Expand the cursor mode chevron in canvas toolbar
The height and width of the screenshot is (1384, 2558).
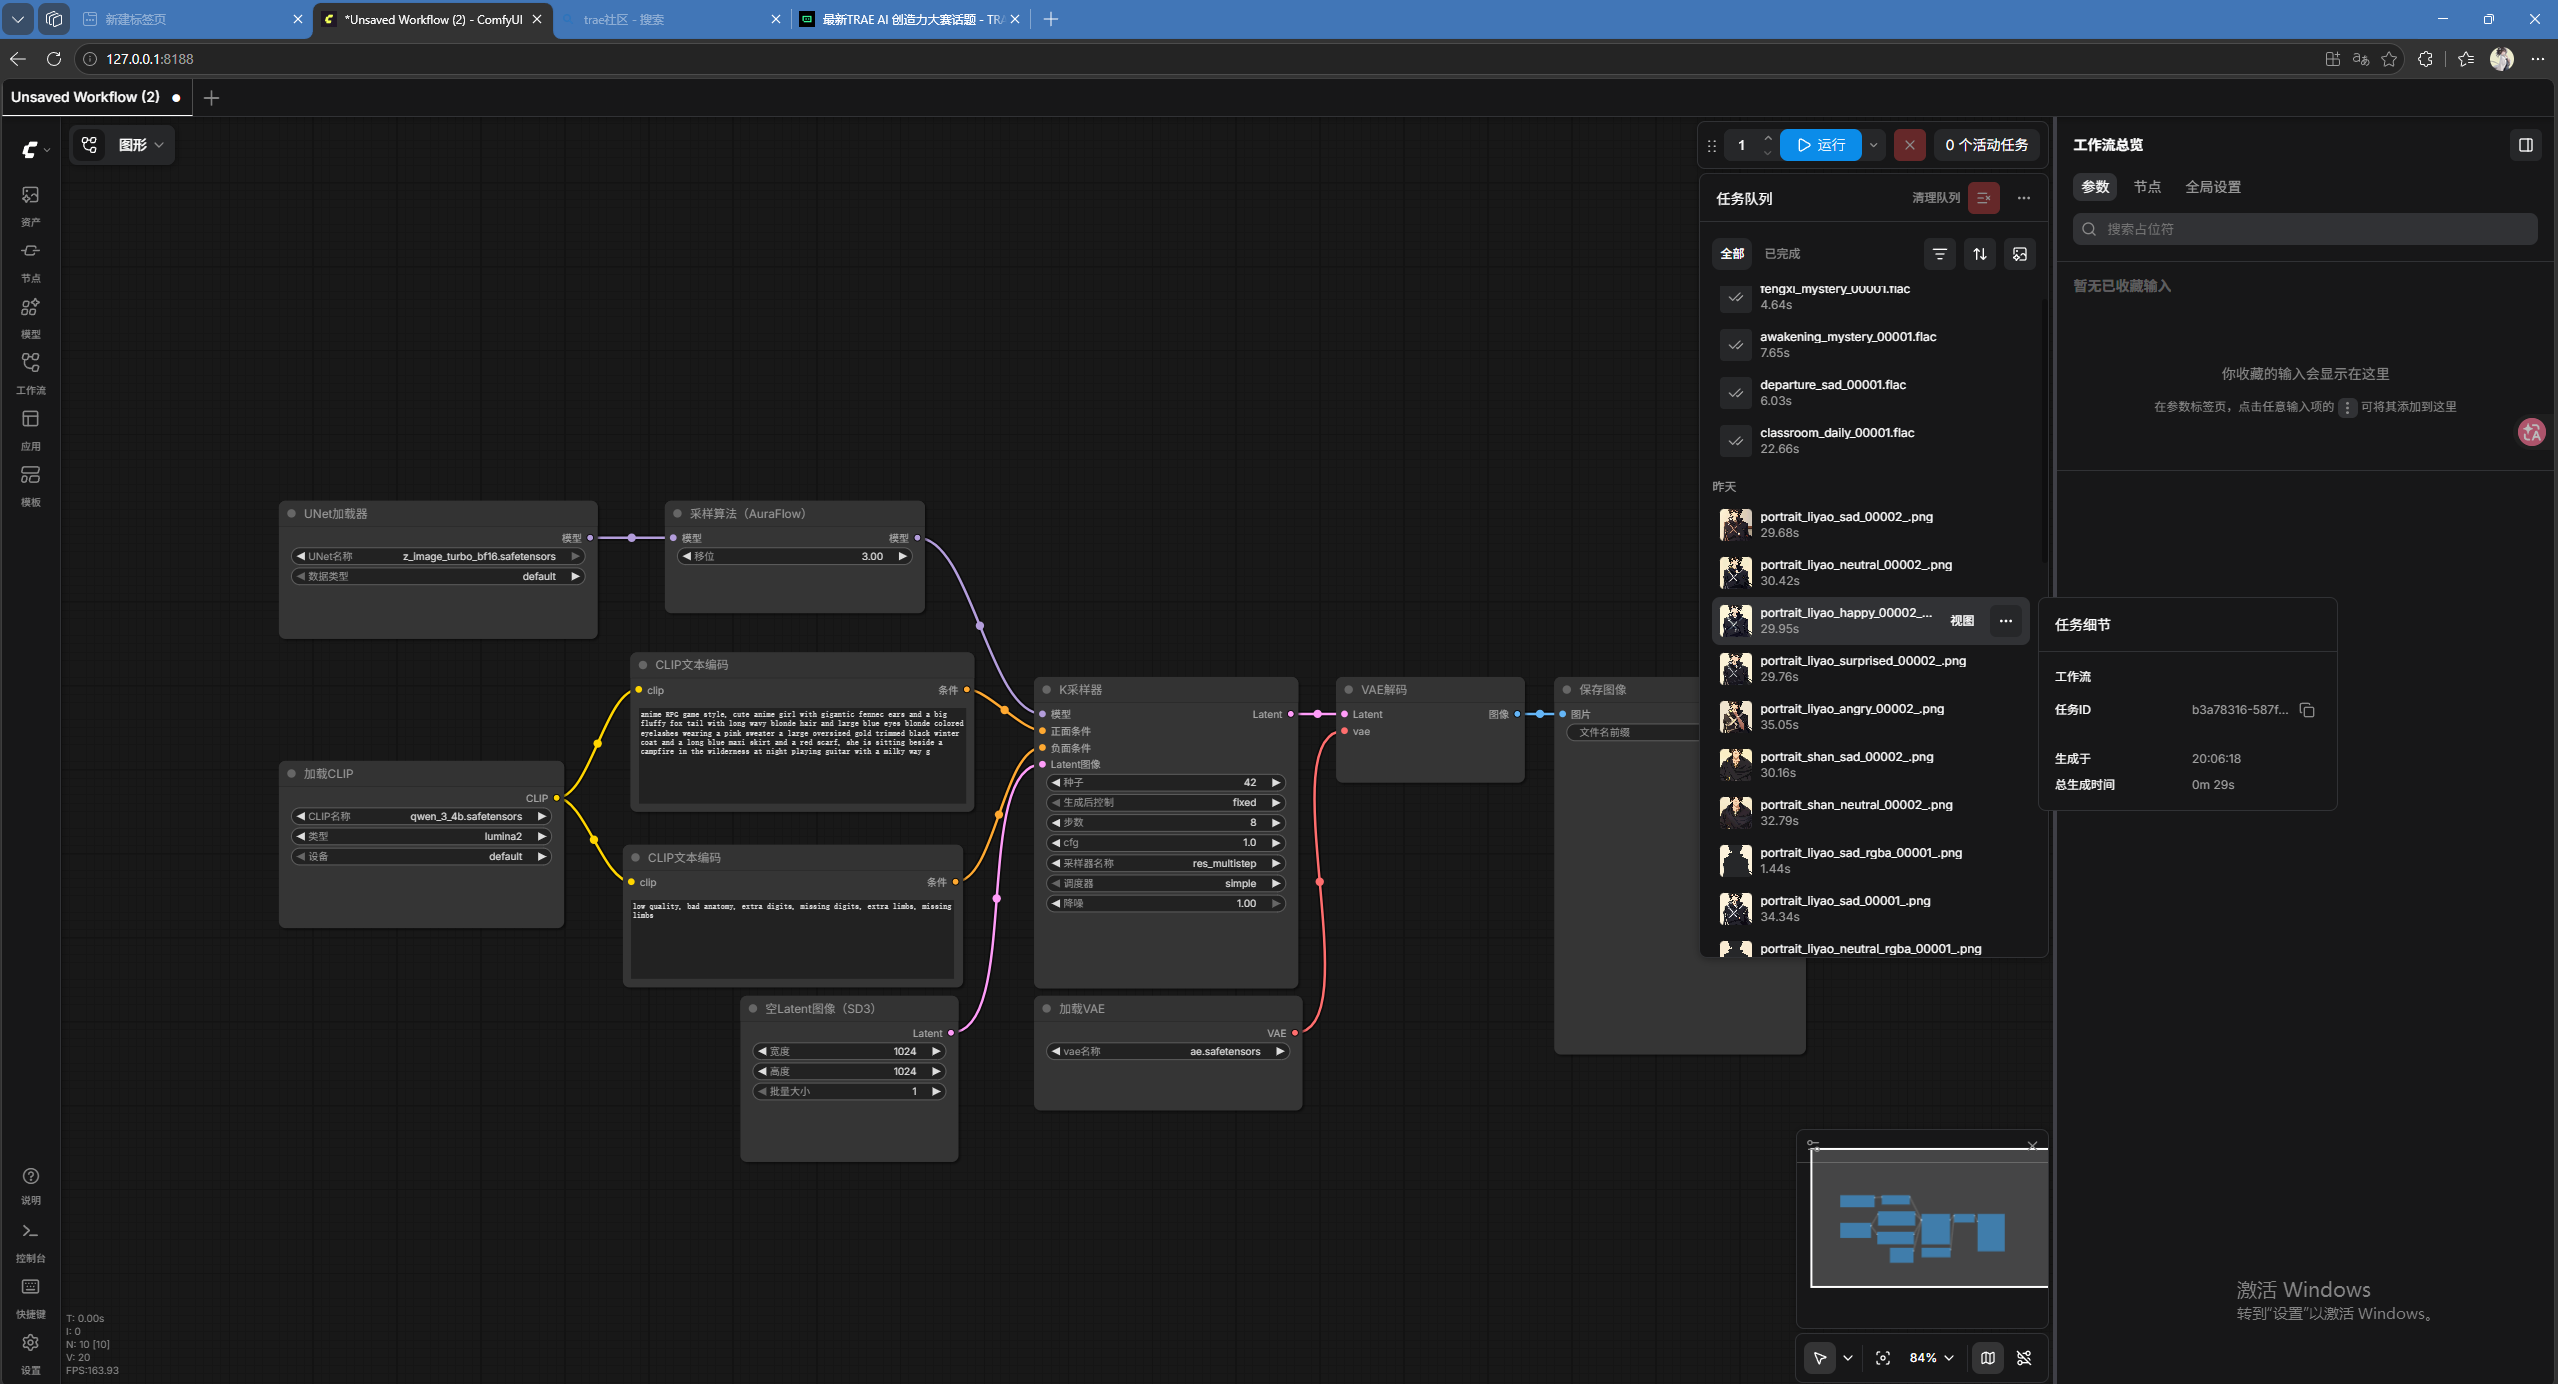[1848, 1358]
